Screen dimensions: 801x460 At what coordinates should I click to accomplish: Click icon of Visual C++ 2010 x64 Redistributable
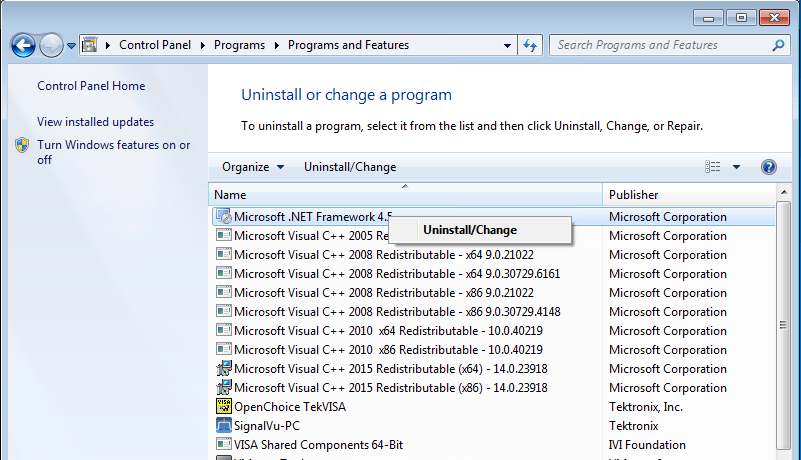click(223, 330)
